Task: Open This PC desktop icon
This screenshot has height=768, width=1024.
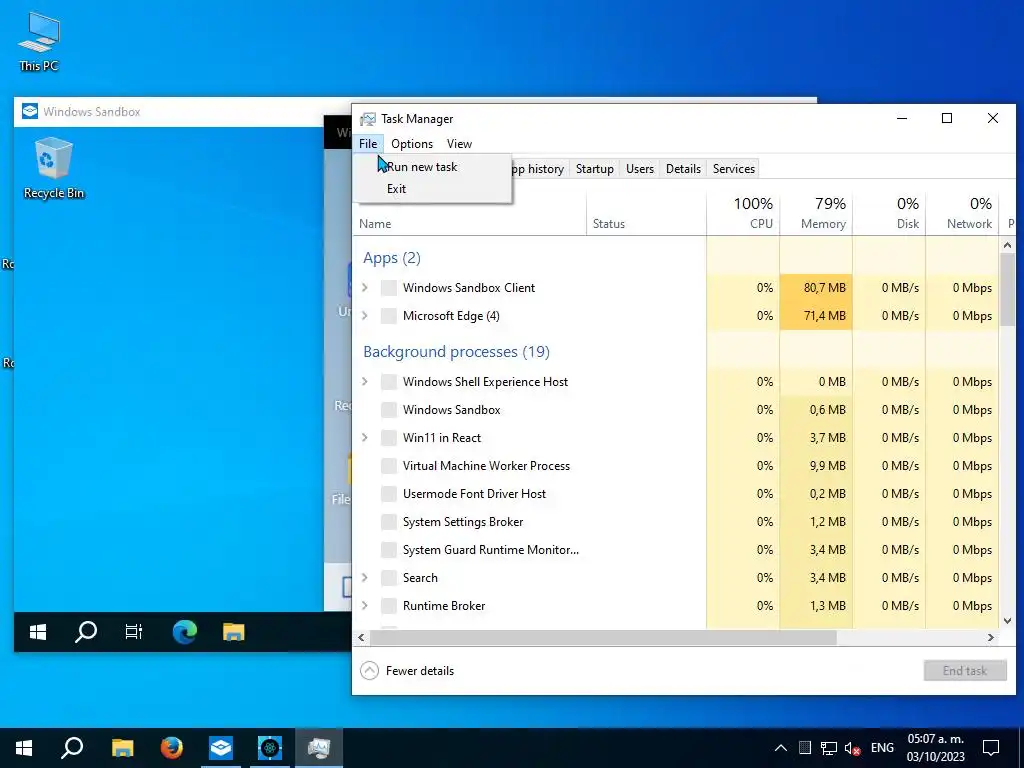Action: click(39, 40)
